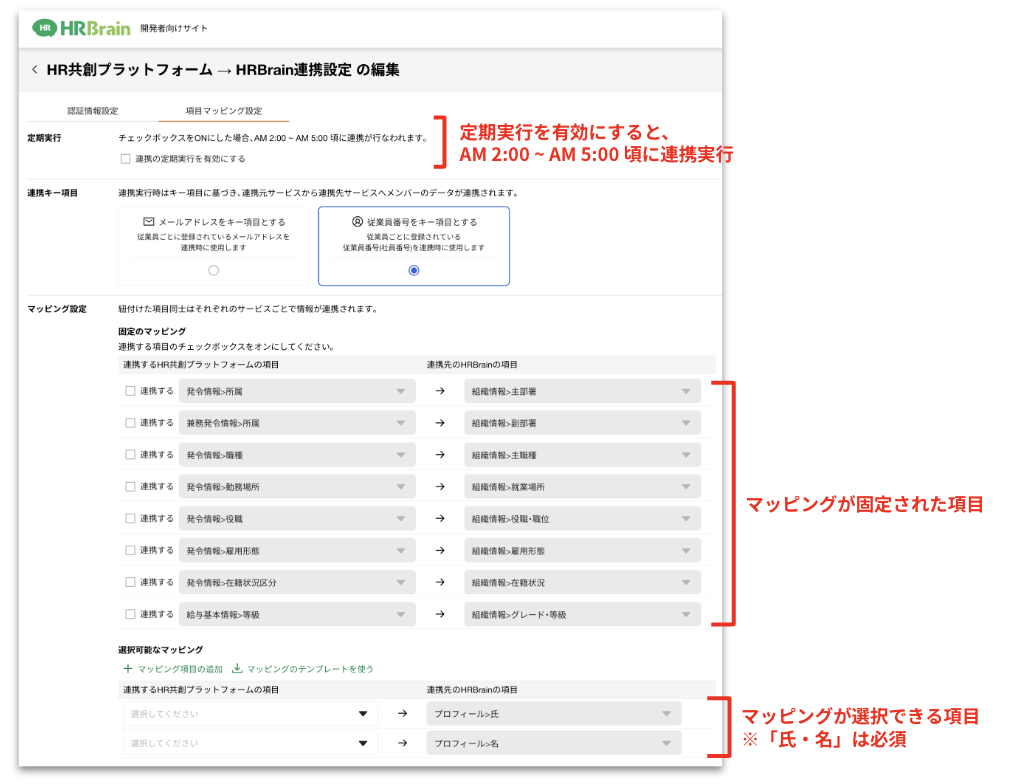Click the download icon for mapping template
This screenshot has width=1024, height=784.
(x=237, y=668)
